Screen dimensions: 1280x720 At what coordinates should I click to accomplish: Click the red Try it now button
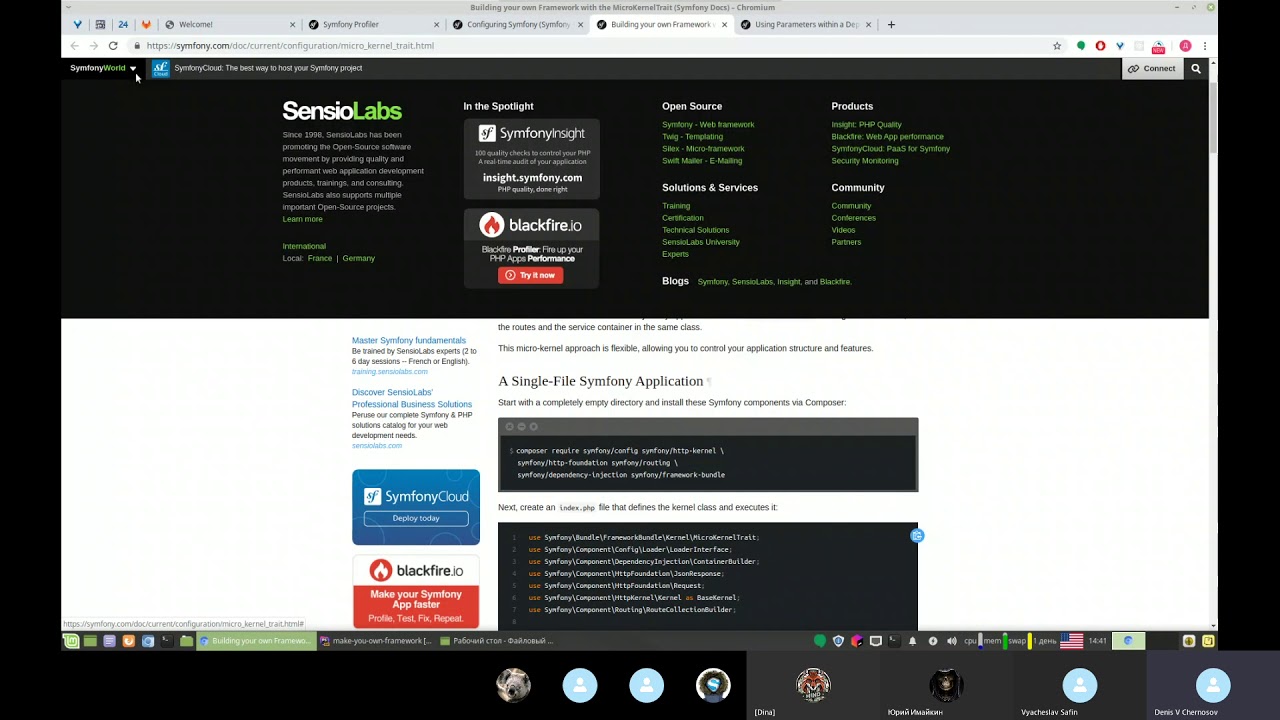(x=530, y=275)
